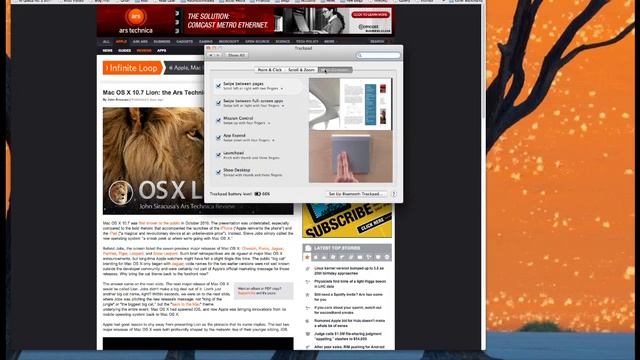Click the gesture demo video preview
Image resolution: width=640 pixels, height=360 pixels.
351,130
